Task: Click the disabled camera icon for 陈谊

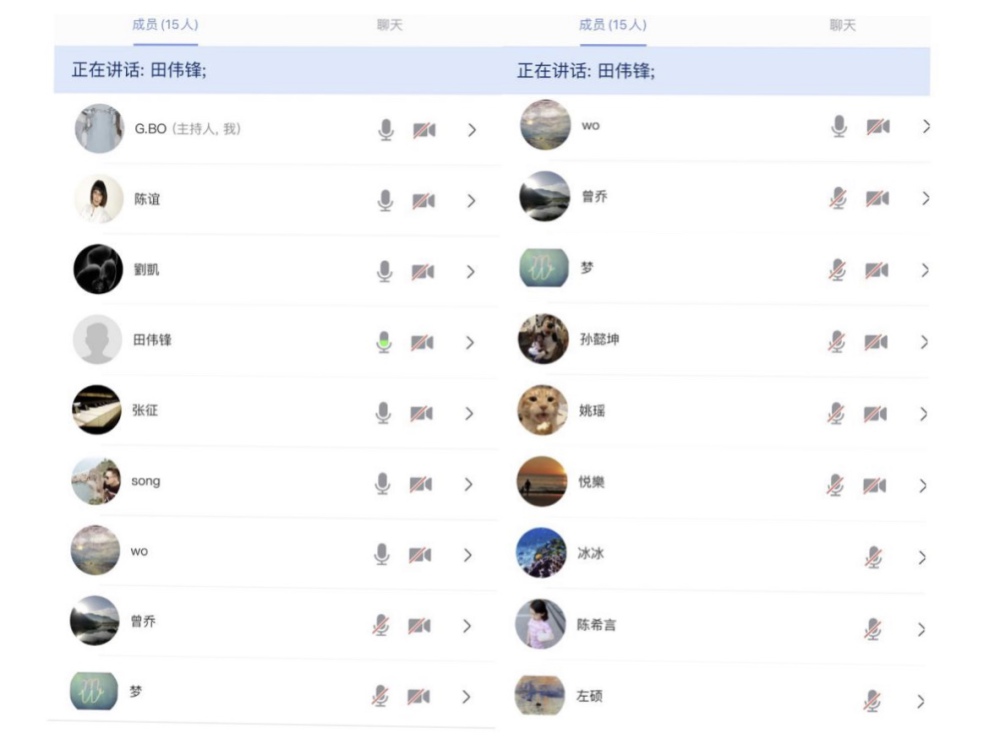Action: [x=424, y=201]
